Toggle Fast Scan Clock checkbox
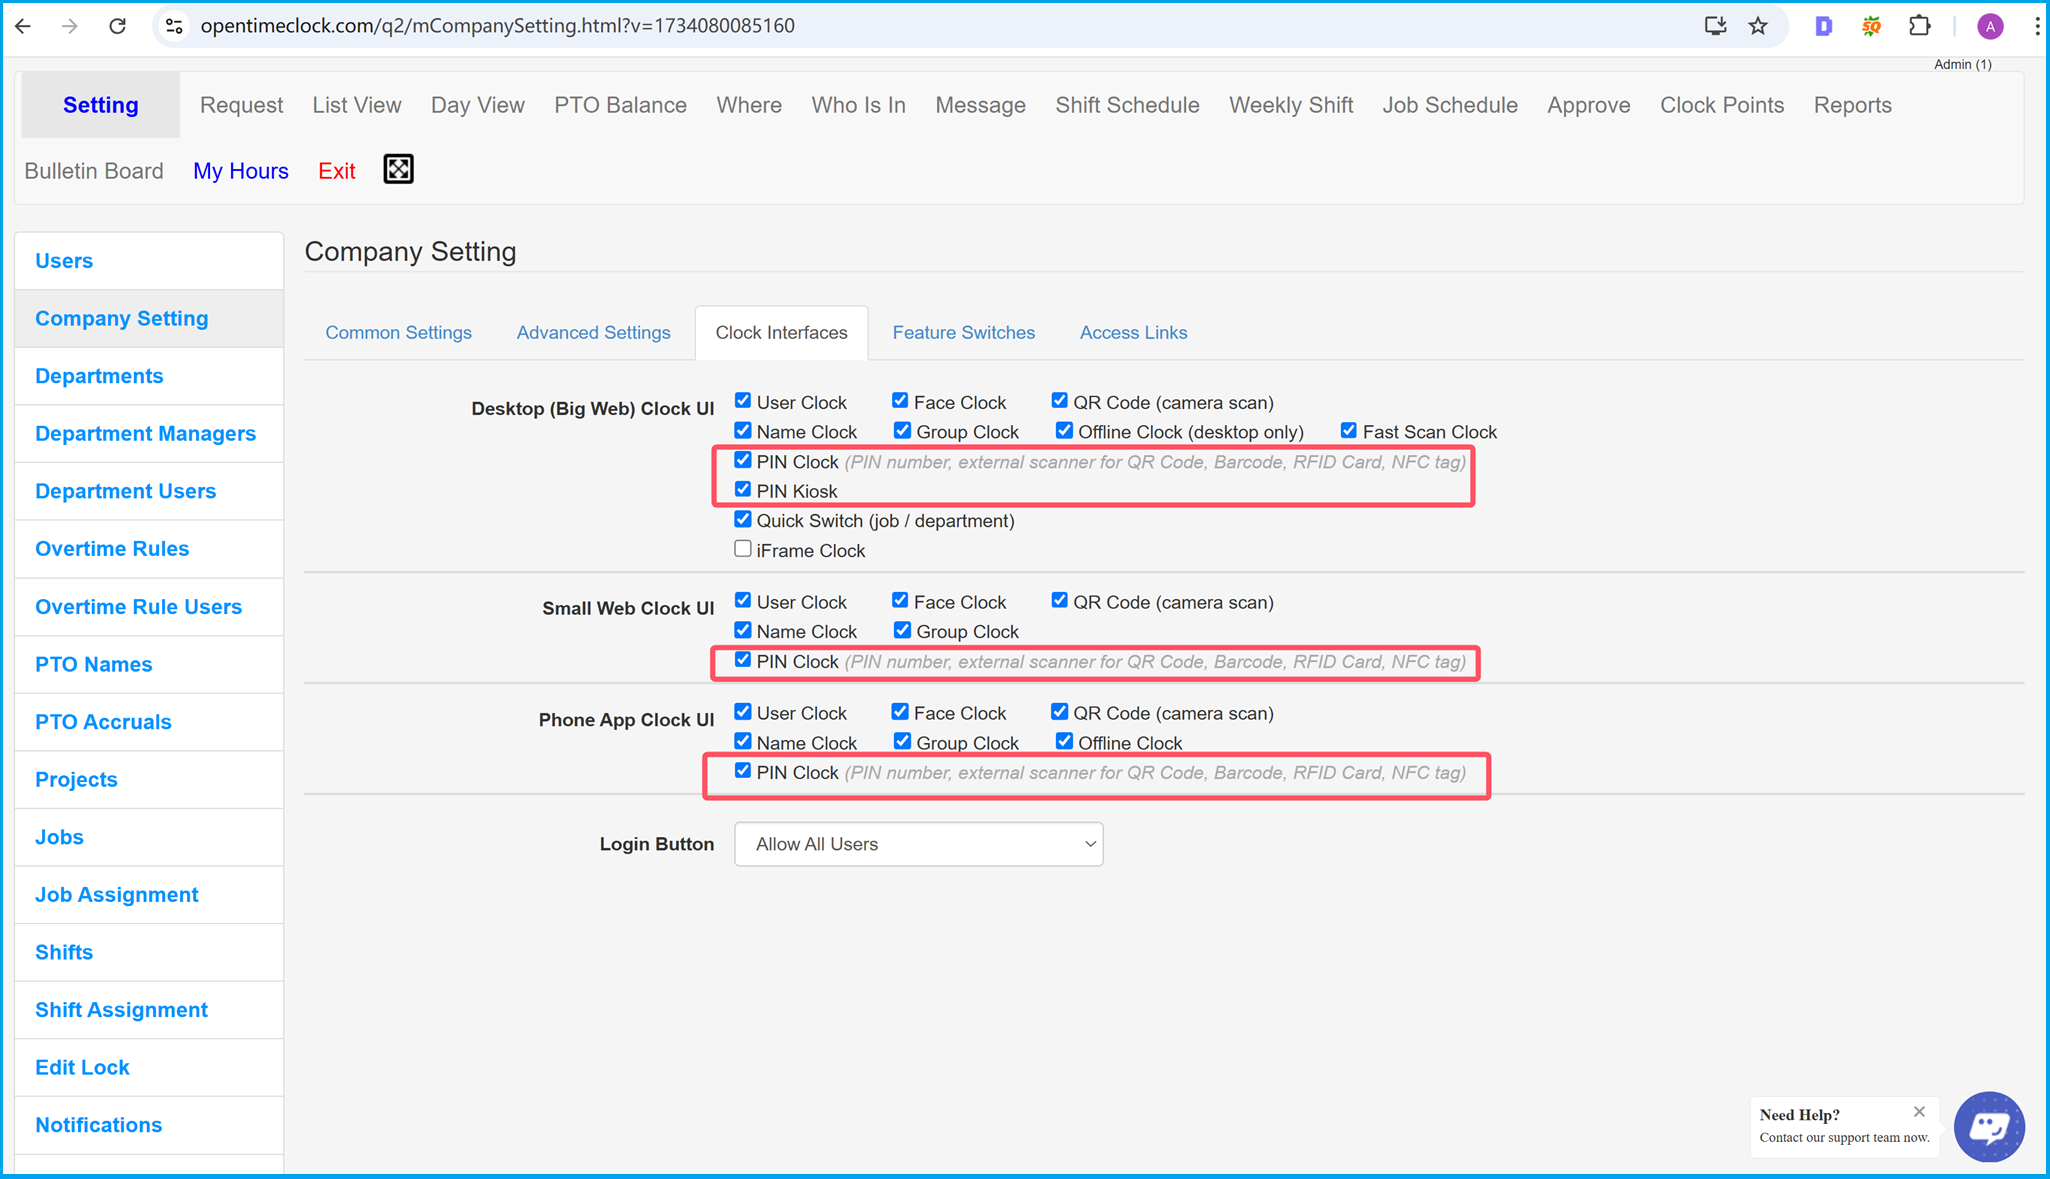The image size is (2050, 1179). pyautogui.click(x=1348, y=430)
